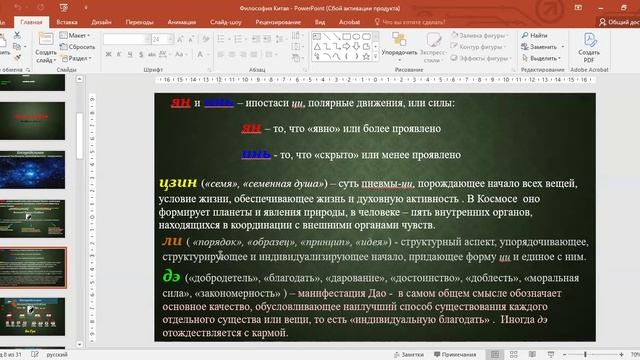Screen dimensions: 640x360
Task: Toggle Italic (К) formatting
Action: (x=119, y=54)
